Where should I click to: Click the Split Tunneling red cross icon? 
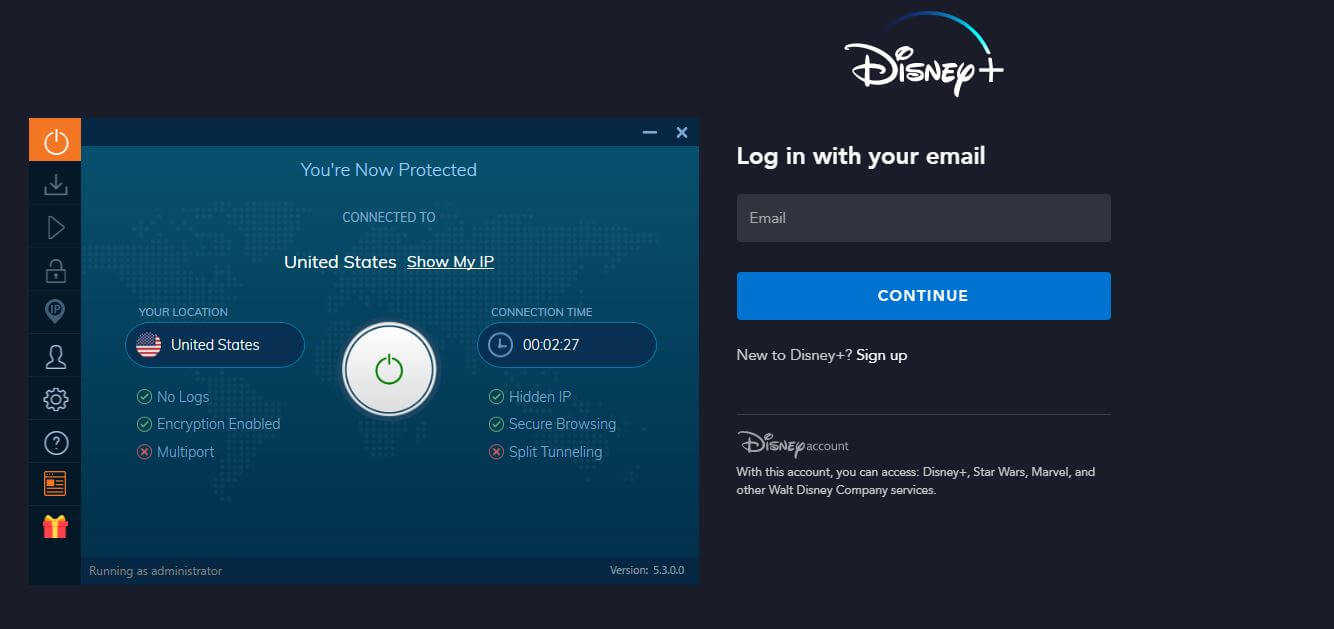pos(496,452)
